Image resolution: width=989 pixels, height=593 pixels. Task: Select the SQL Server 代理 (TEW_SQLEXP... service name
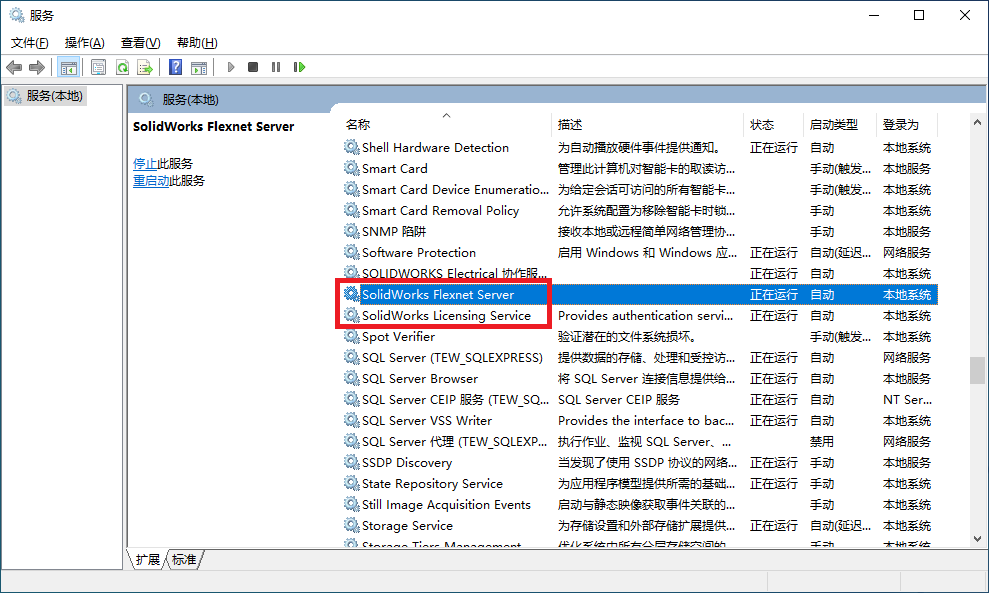[x=455, y=441]
